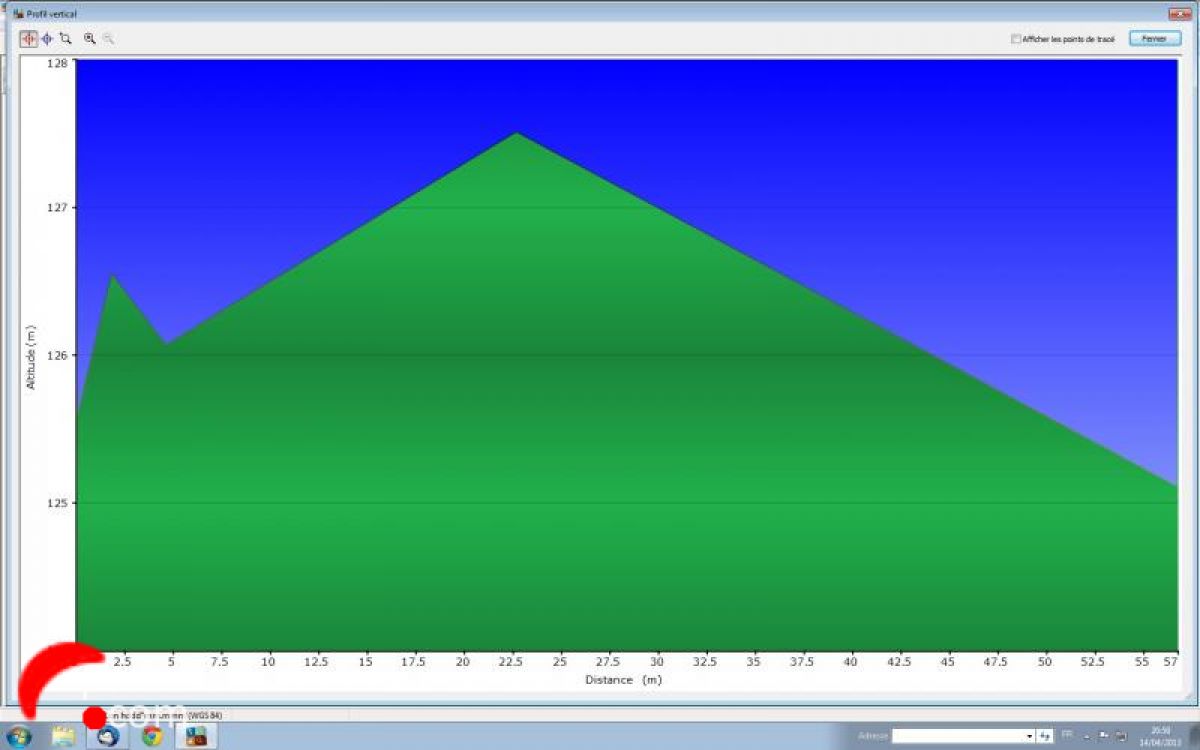The width and height of the screenshot is (1200, 750).
Task: Select the red crosshair cursor tool
Action: [x=28, y=38]
